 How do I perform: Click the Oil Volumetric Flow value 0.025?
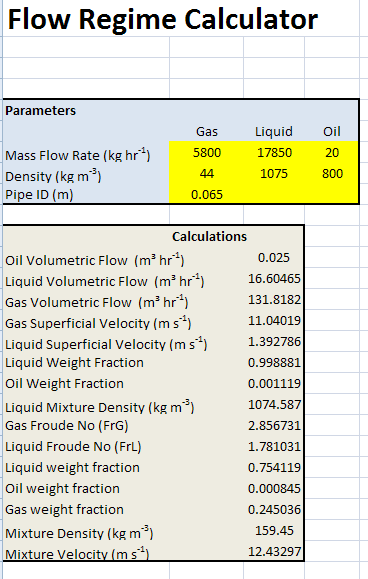[x=274, y=257]
